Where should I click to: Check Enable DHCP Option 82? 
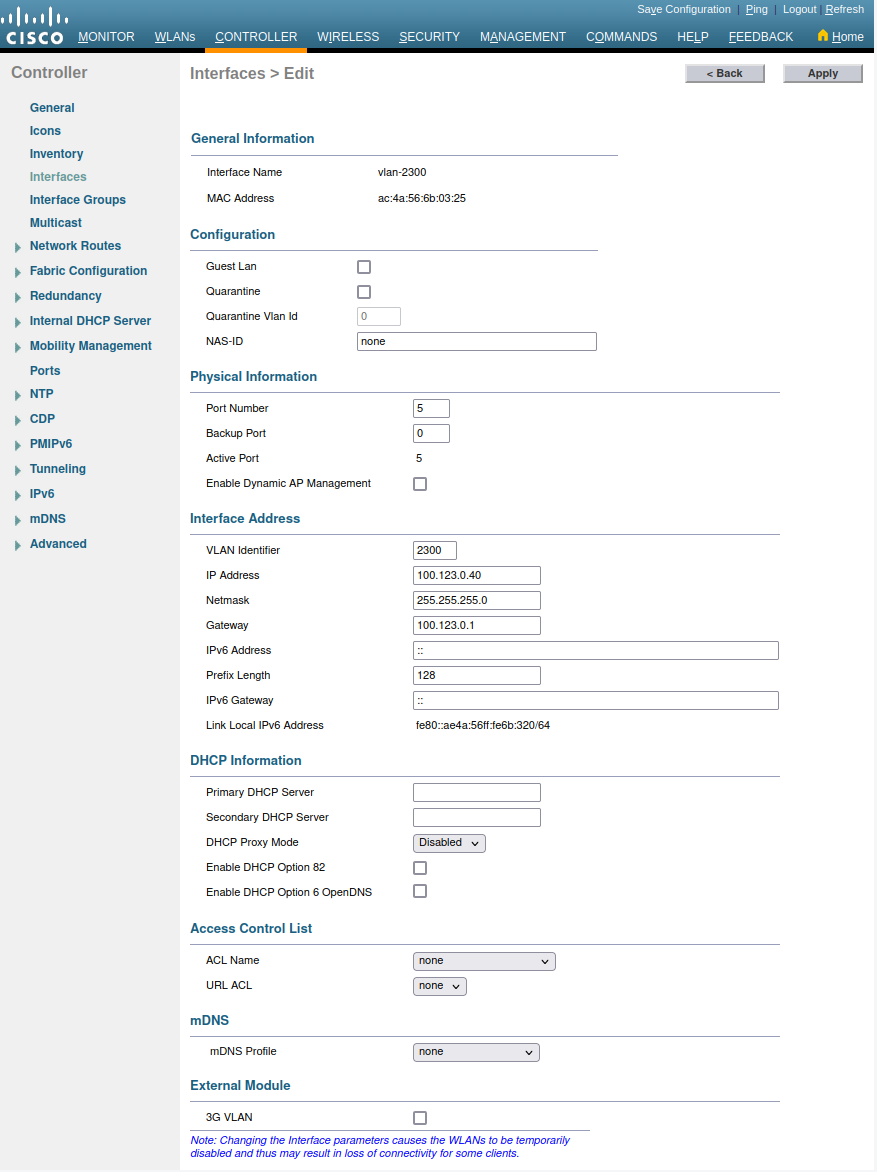pos(420,868)
